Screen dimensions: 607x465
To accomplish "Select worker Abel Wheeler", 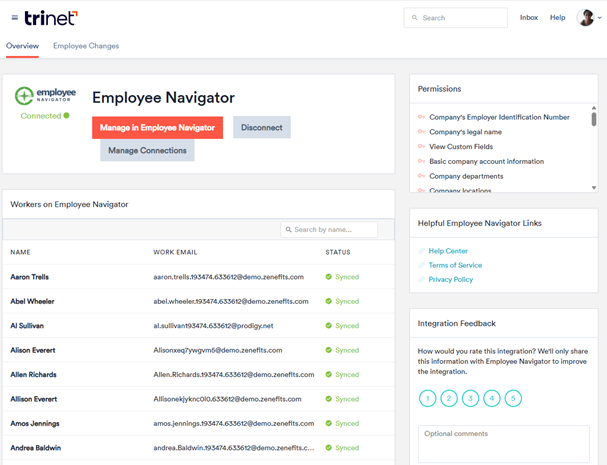I will (x=32, y=301).
